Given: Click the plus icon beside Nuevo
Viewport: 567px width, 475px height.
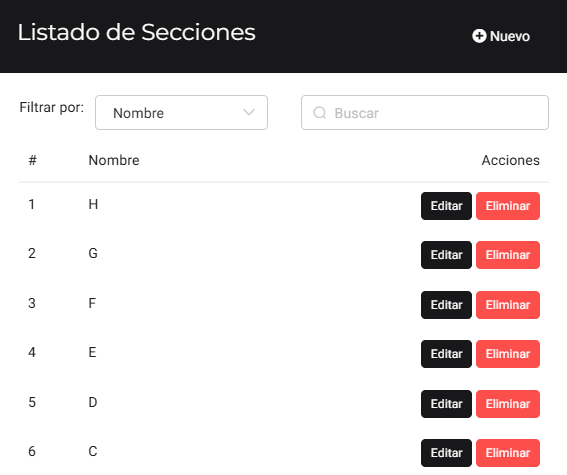Looking at the screenshot, I should pyautogui.click(x=479, y=36).
